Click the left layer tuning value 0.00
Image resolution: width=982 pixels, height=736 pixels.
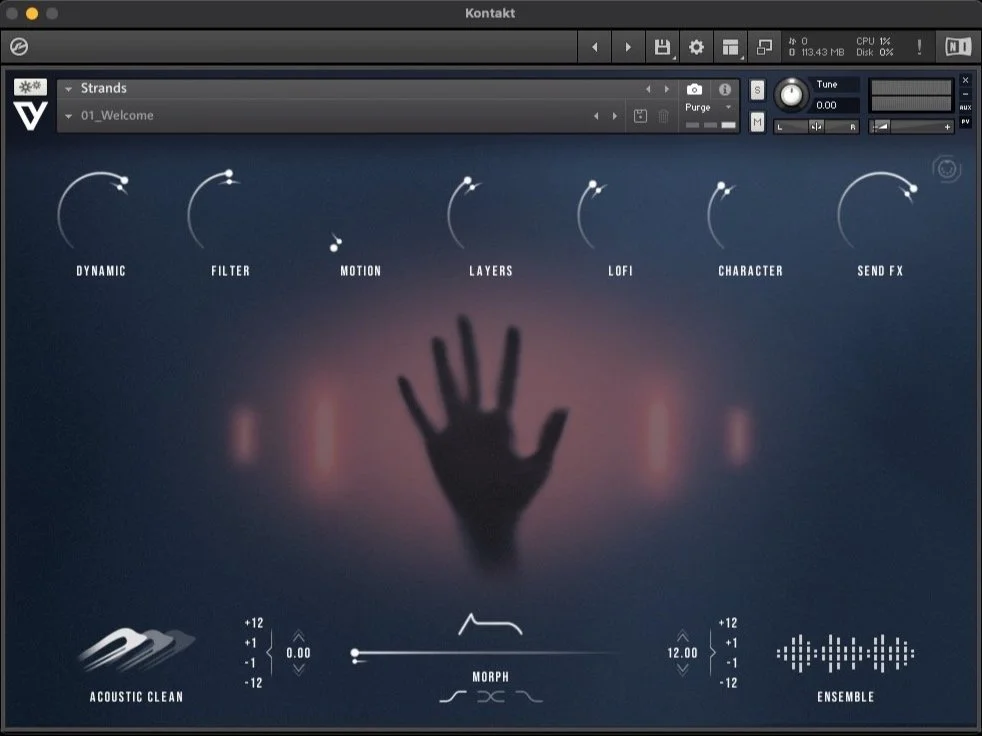[298, 653]
